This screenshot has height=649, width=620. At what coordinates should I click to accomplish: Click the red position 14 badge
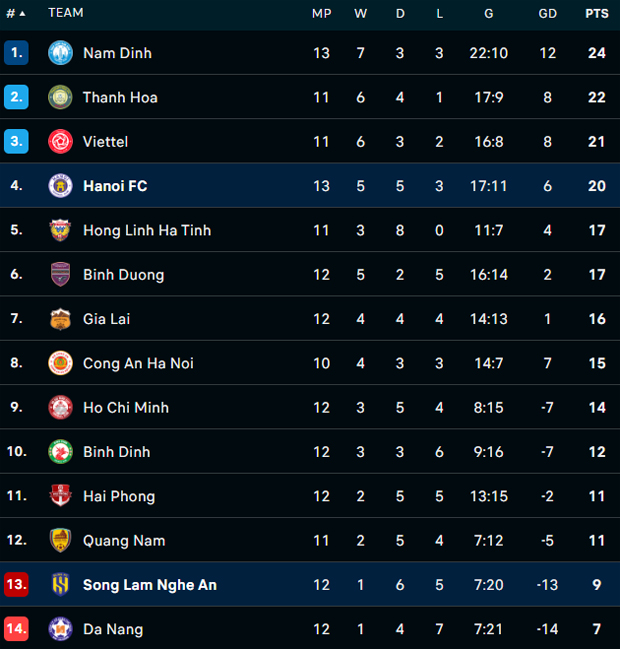pos(16,629)
